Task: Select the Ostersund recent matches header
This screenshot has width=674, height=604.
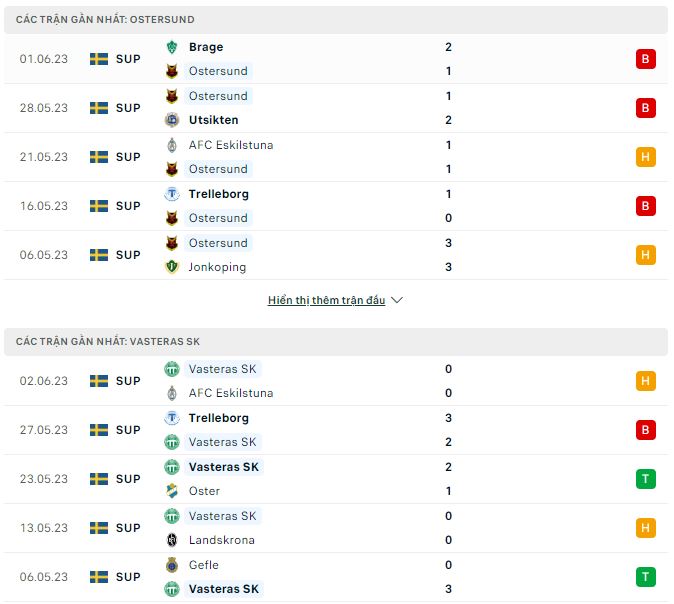Action: point(106,19)
